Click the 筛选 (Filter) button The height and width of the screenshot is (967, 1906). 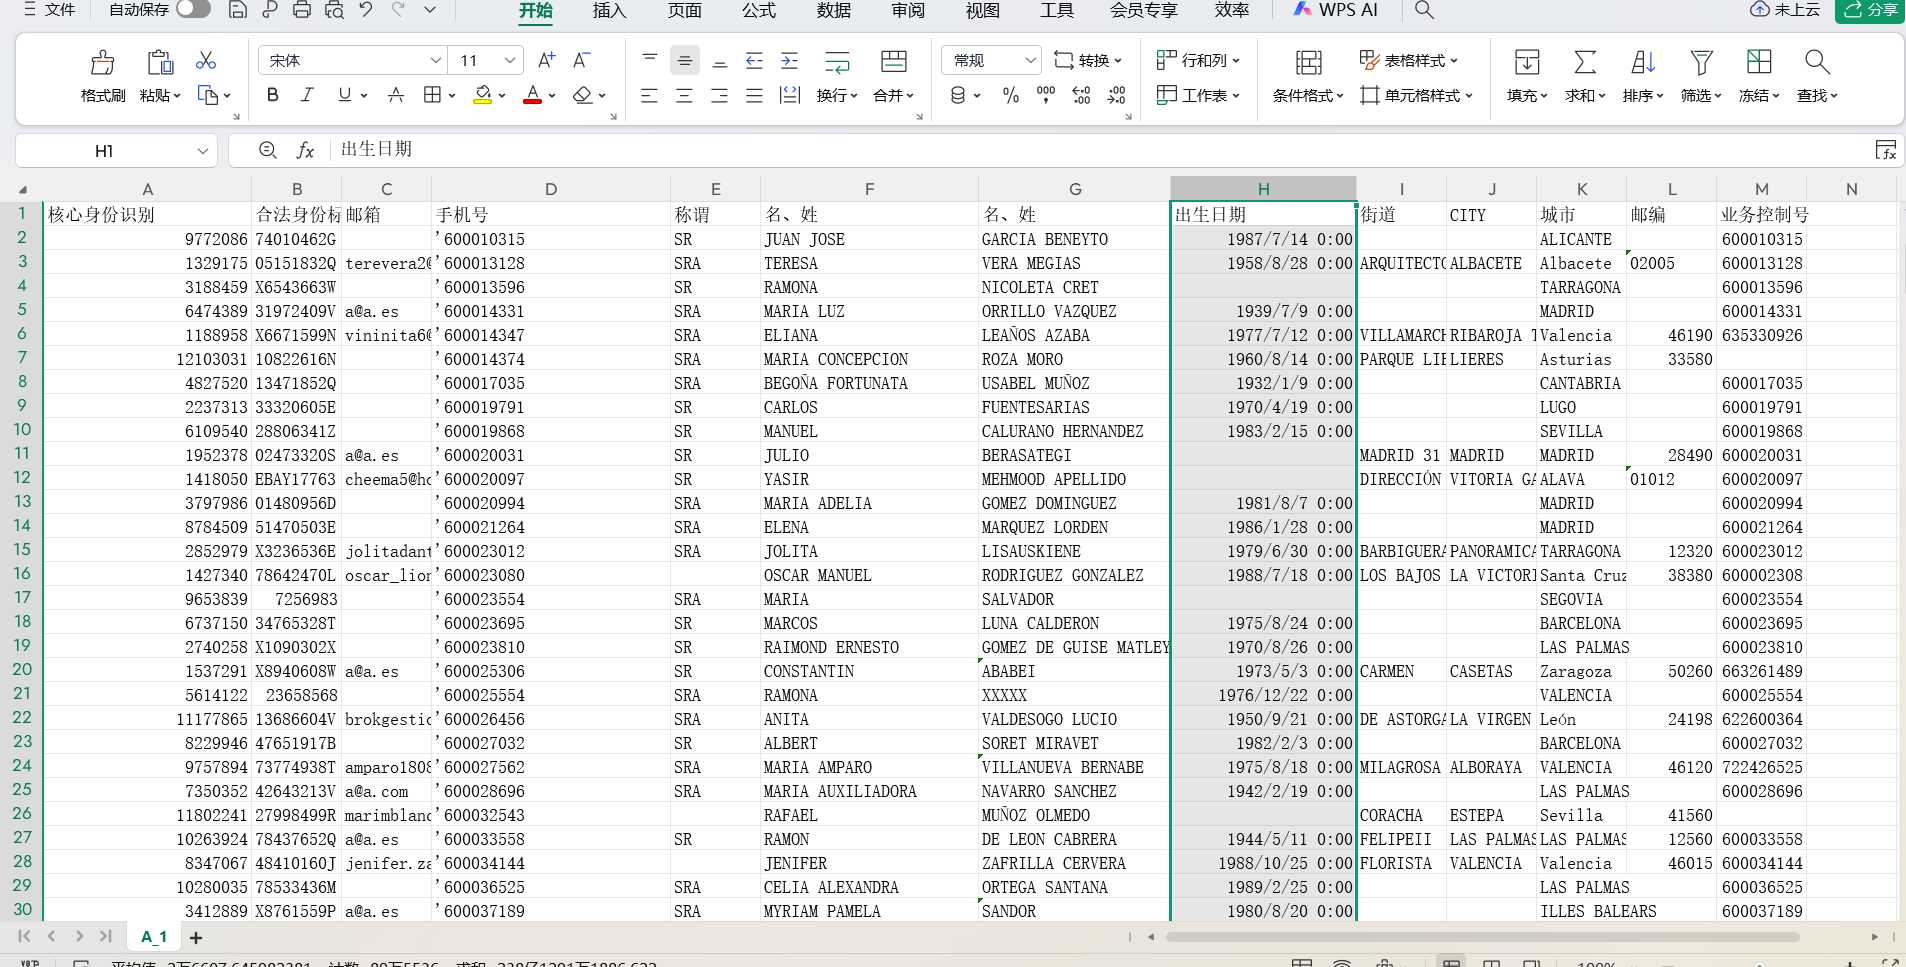click(x=1701, y=75)
